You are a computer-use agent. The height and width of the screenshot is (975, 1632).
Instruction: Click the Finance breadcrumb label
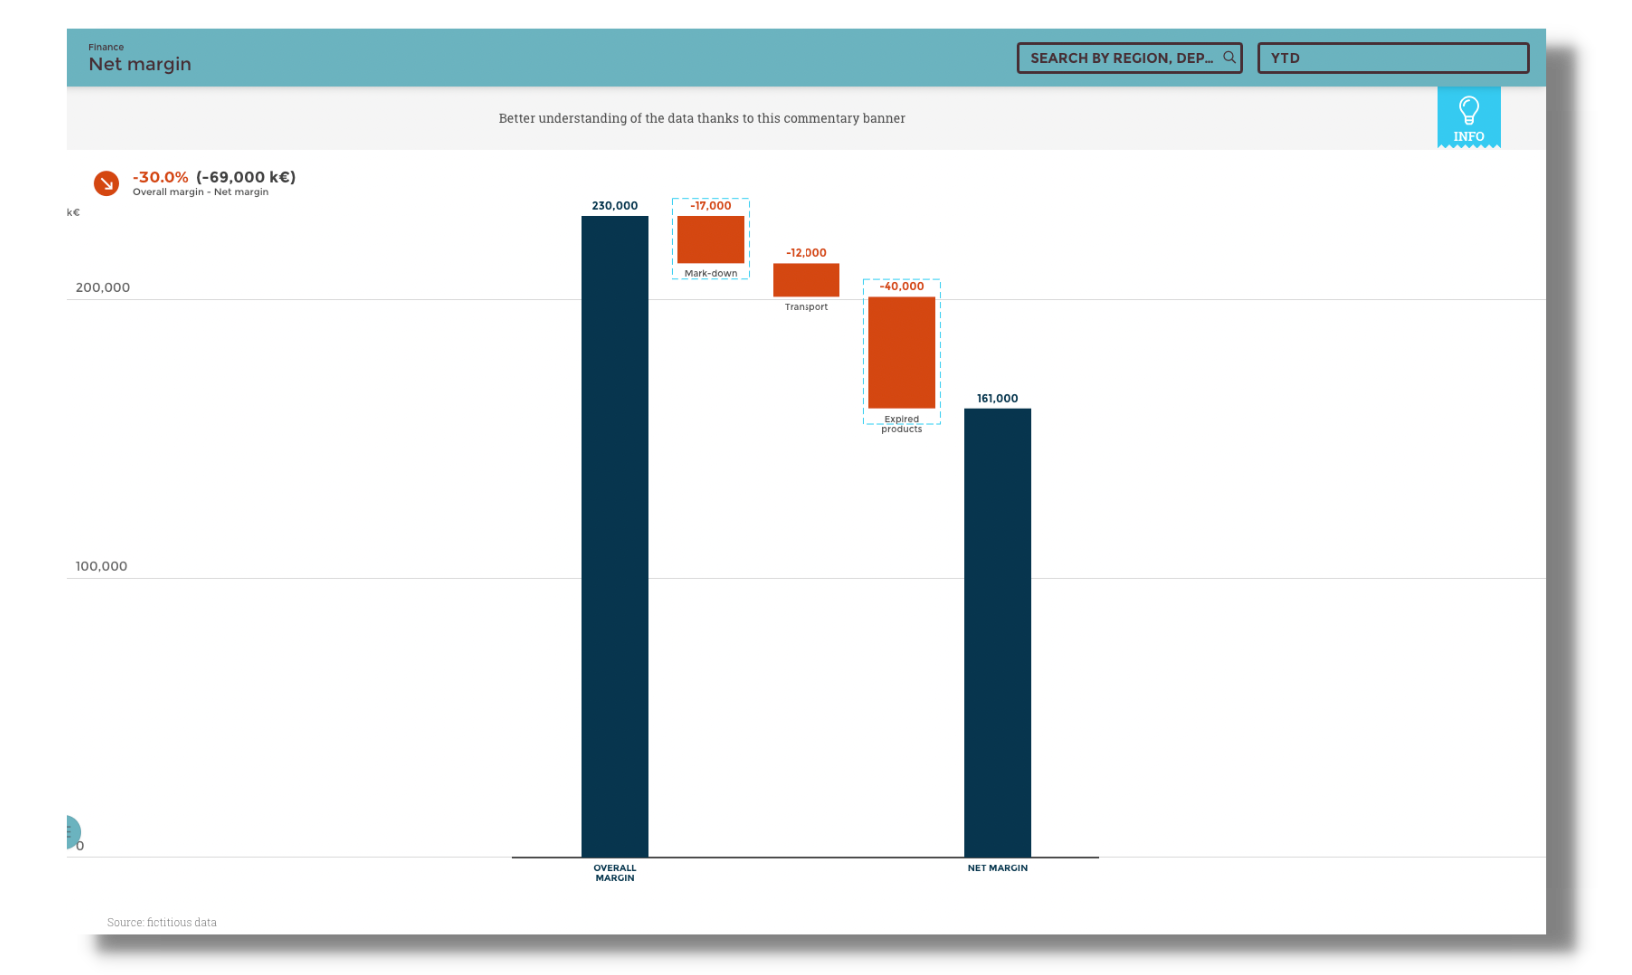[106, 47]
